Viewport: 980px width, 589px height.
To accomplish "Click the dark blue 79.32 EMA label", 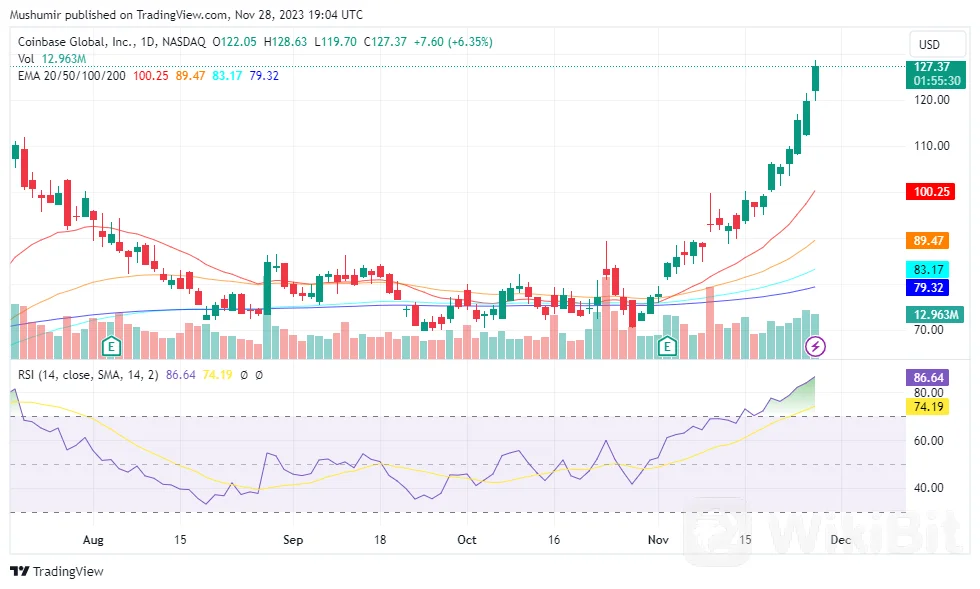I will (x=930, y=288).
